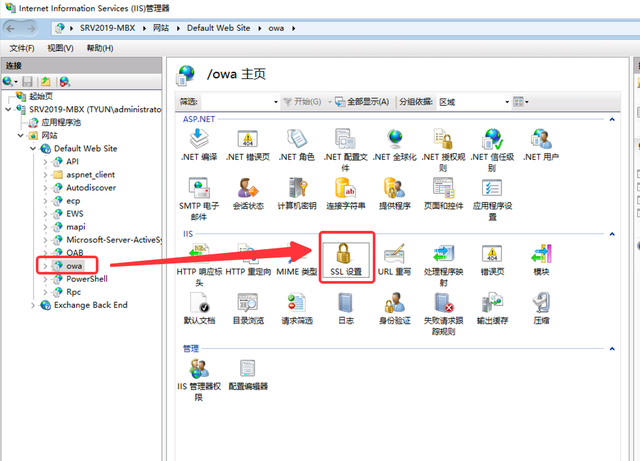Image resolution: width=640 pixels, height=461 pixels.
Task: Open the IIS 错误页 feature
Action: click(x=492, y=260)
